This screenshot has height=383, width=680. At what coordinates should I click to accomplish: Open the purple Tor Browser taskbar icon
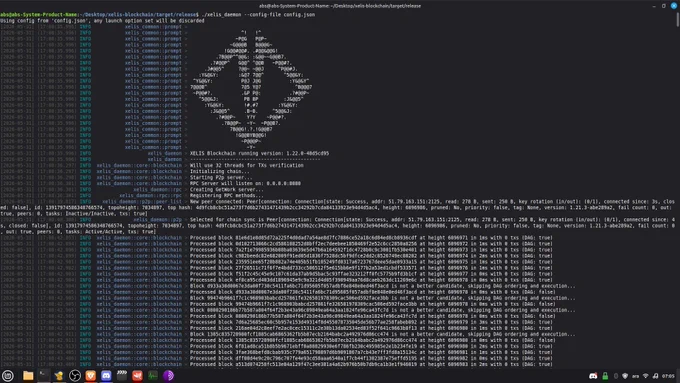[169, 376]
